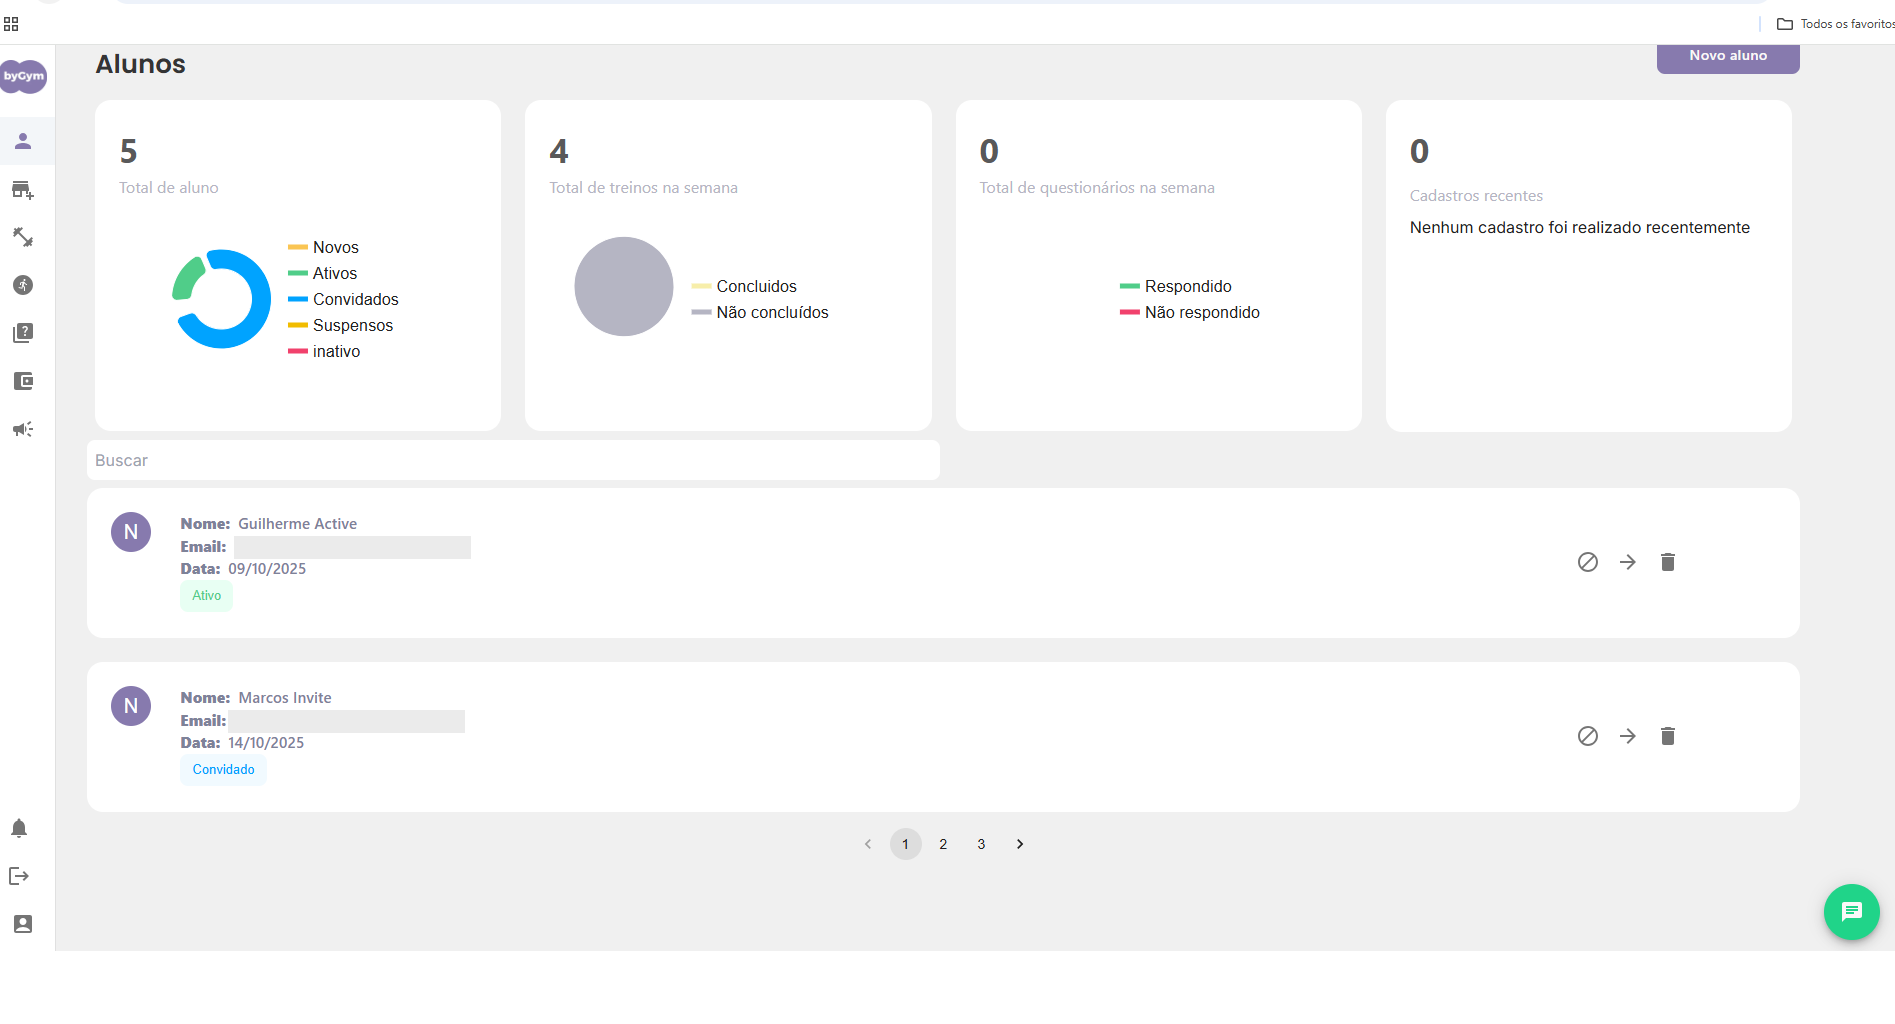
Task: Go to next page with right chevron
Action: (1019, 844)
